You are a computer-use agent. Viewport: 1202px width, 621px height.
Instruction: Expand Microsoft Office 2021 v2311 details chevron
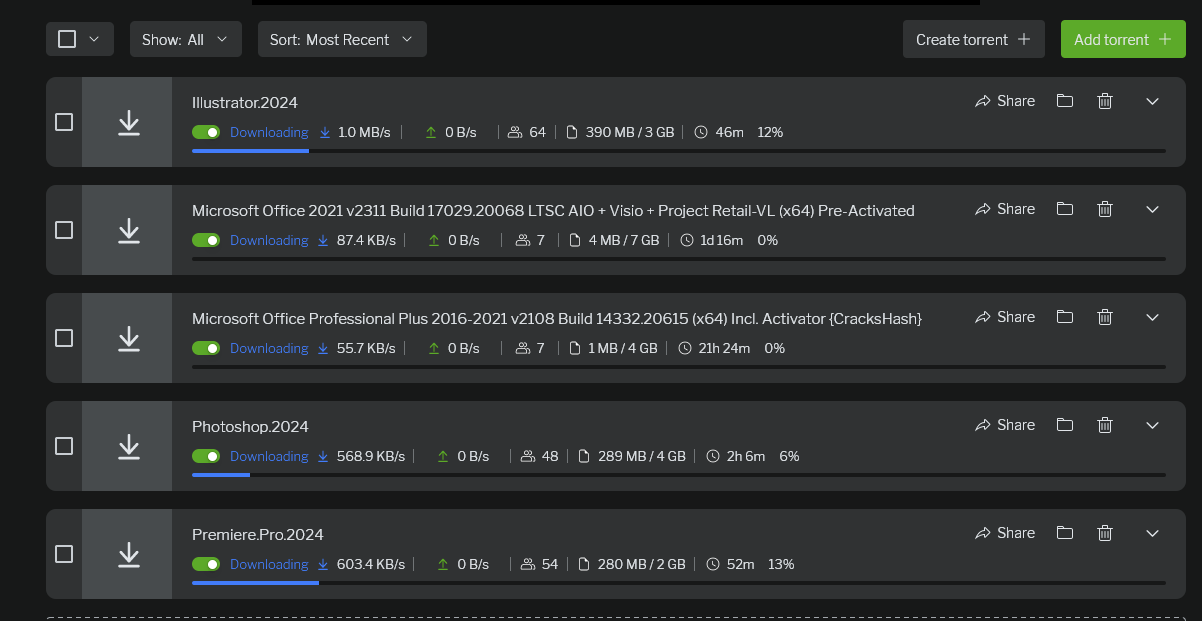(1152, 209)
